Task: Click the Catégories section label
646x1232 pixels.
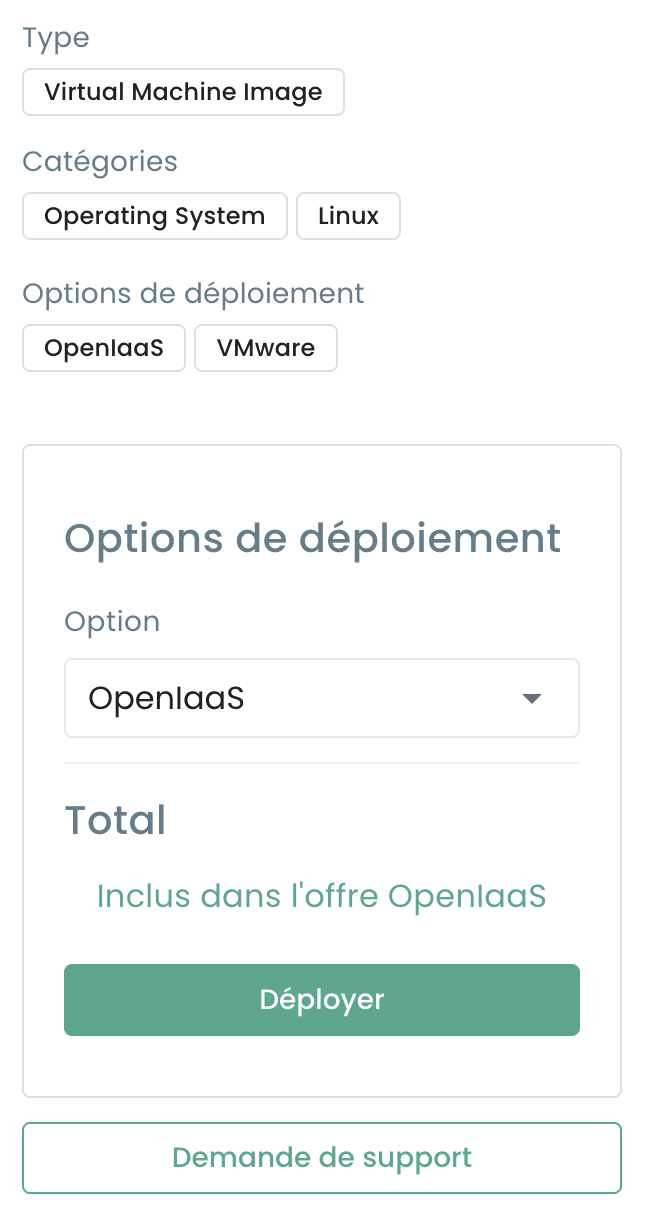Action: [x=100, y=161]
